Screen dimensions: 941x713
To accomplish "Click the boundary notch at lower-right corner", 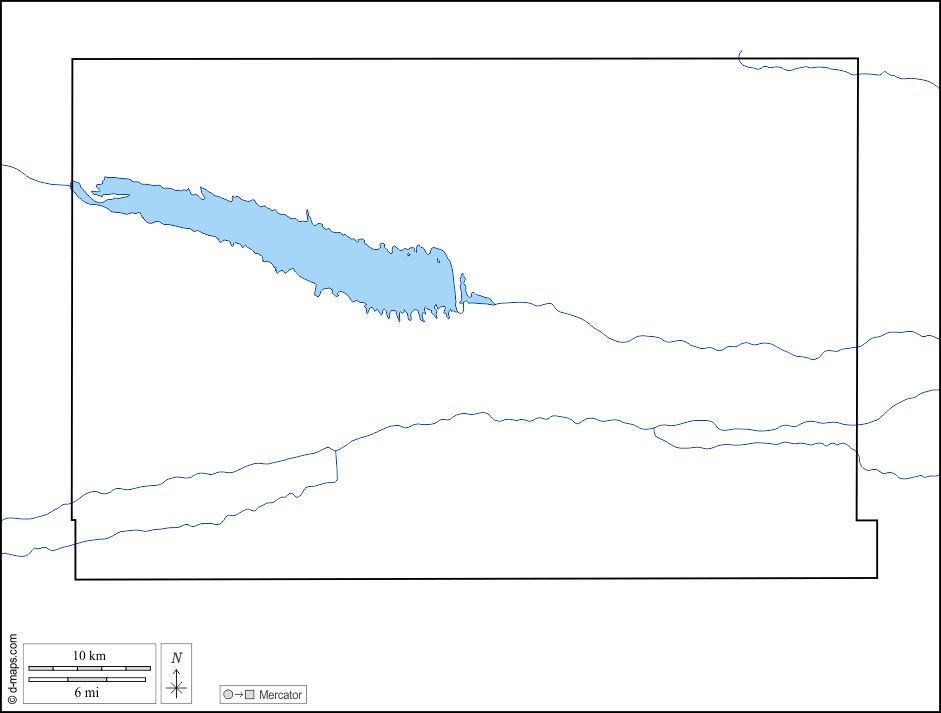I will pyautogui.click(x=867, y=521).
